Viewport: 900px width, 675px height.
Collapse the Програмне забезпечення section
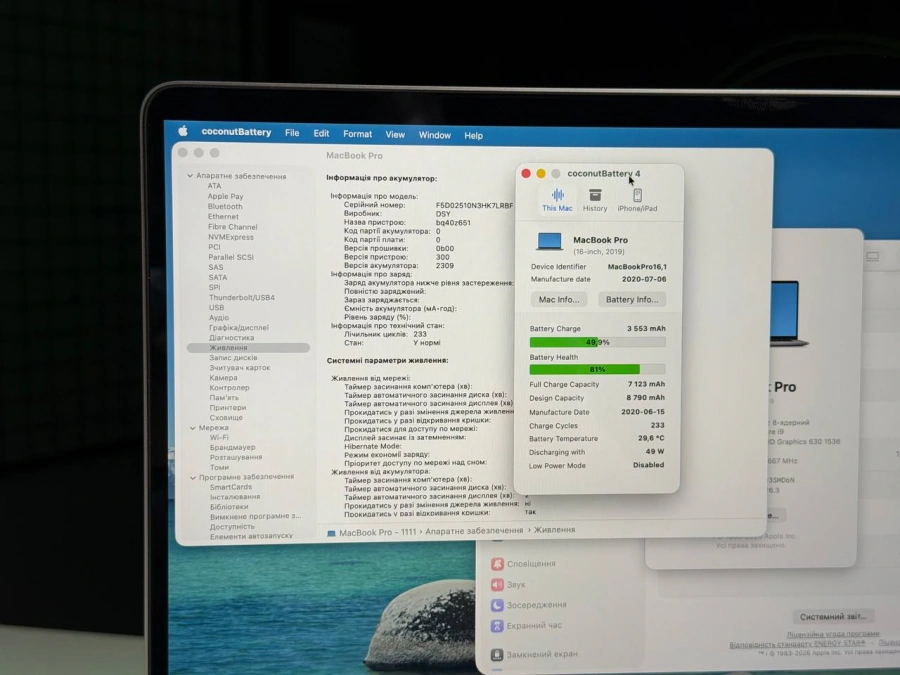(193, 478)
